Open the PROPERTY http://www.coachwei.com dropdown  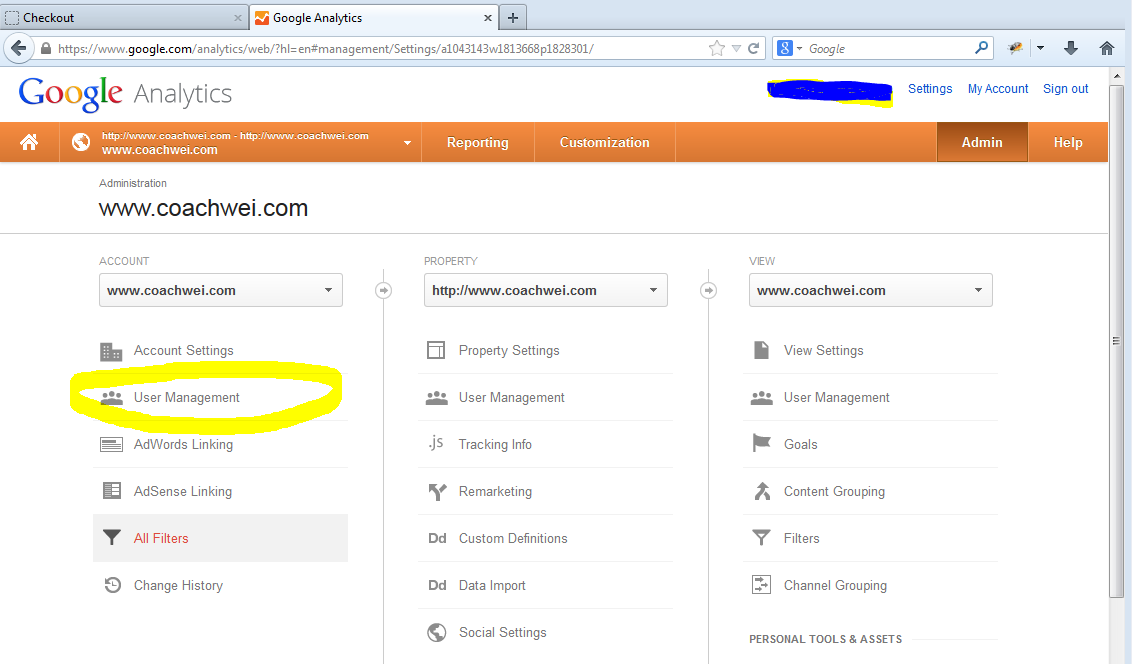pyautogui.click(x=545, y=290)
